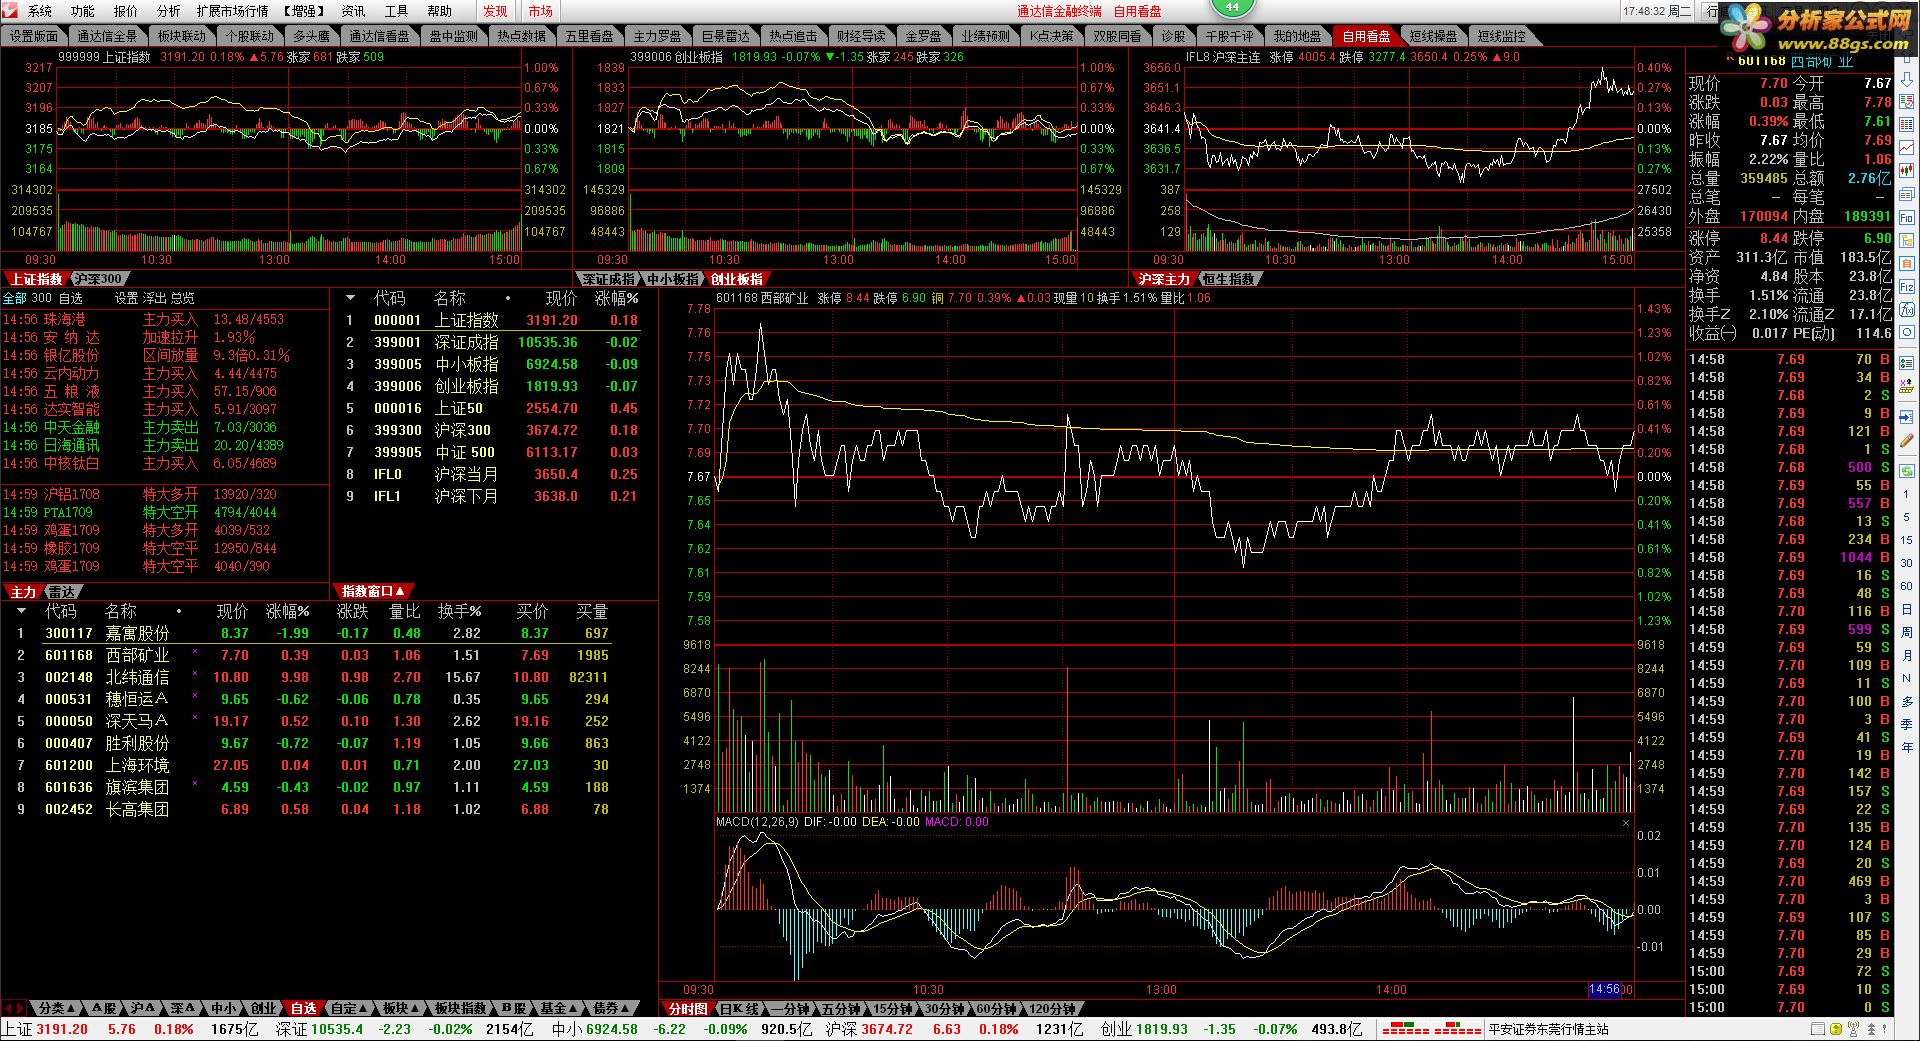
Task: Click the 市场 button in menu bar
Action: (x=541, y=11)
